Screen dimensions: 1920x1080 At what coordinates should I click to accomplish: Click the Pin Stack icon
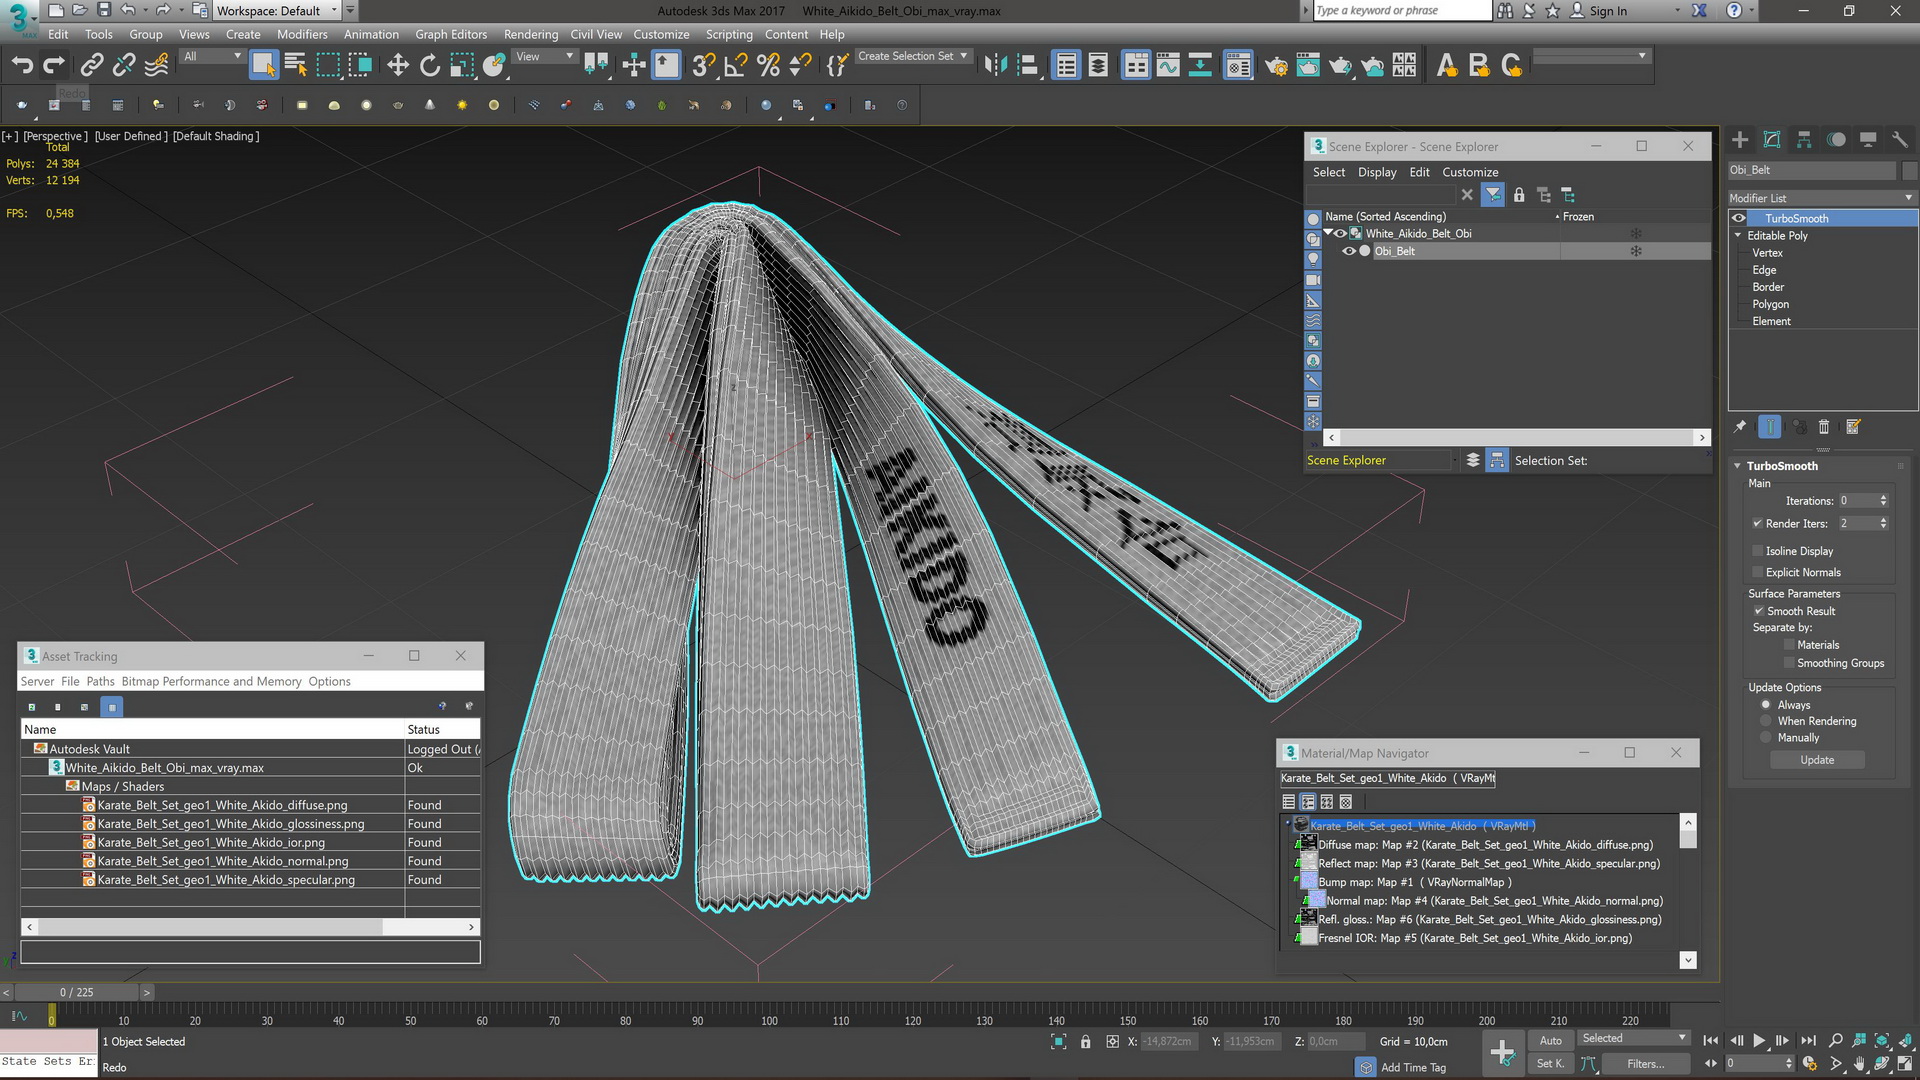pyautogui.click(x=1740, y=427)
